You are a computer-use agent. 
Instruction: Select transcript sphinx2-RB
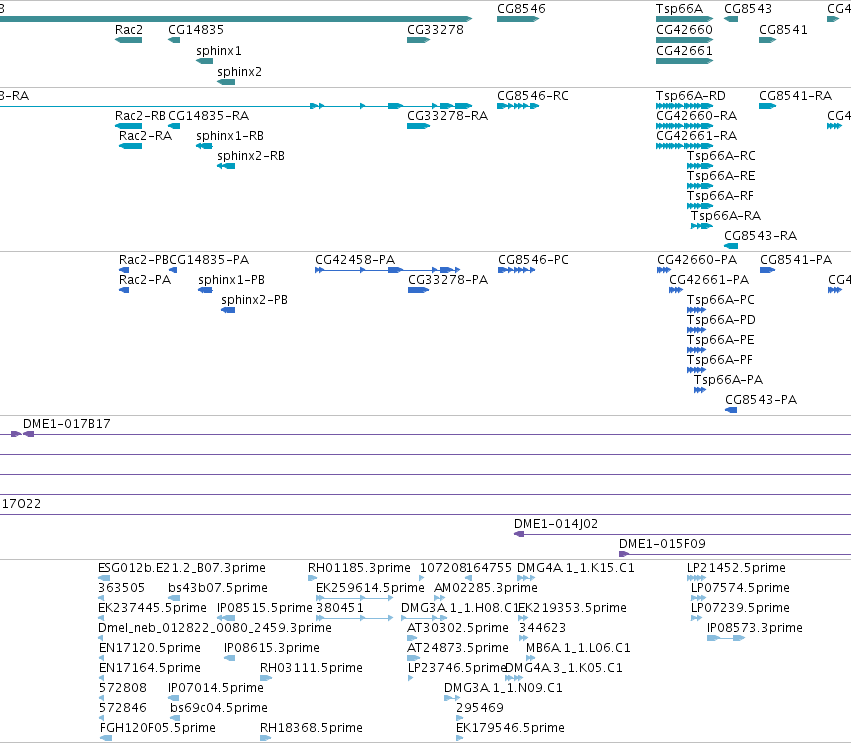pos(226,166)
